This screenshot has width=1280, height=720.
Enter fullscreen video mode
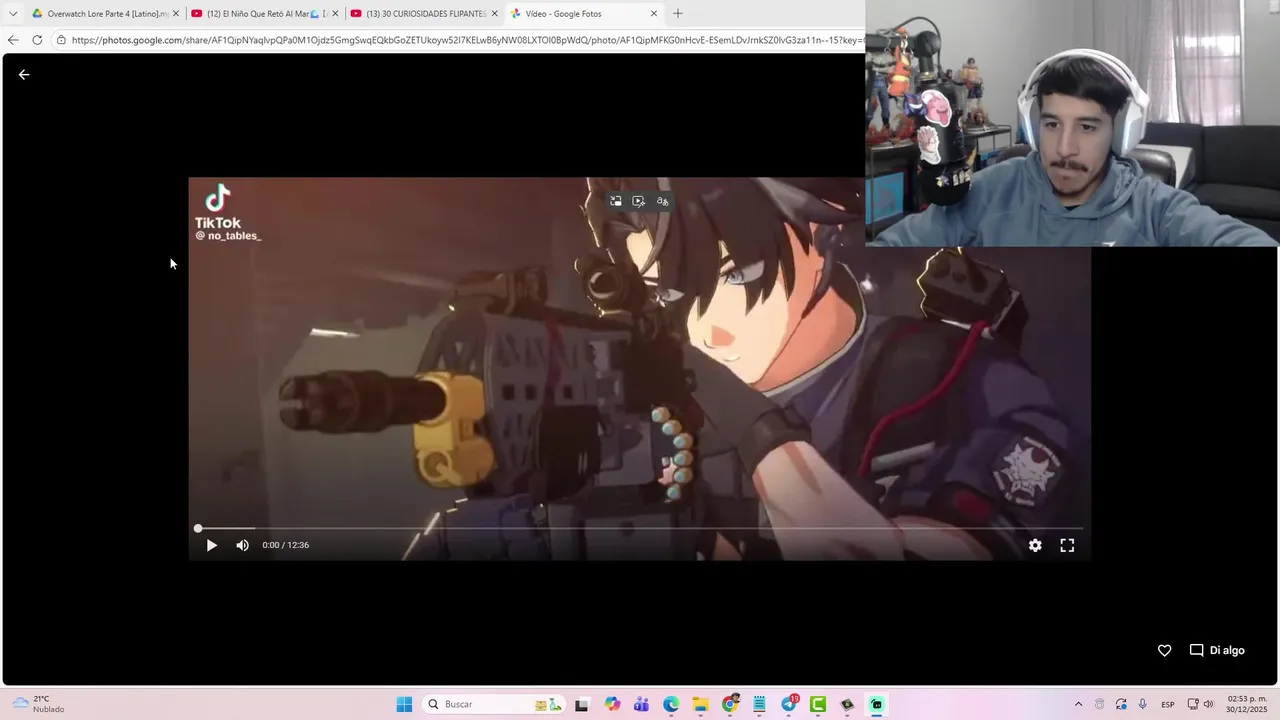coord(1067,545)
